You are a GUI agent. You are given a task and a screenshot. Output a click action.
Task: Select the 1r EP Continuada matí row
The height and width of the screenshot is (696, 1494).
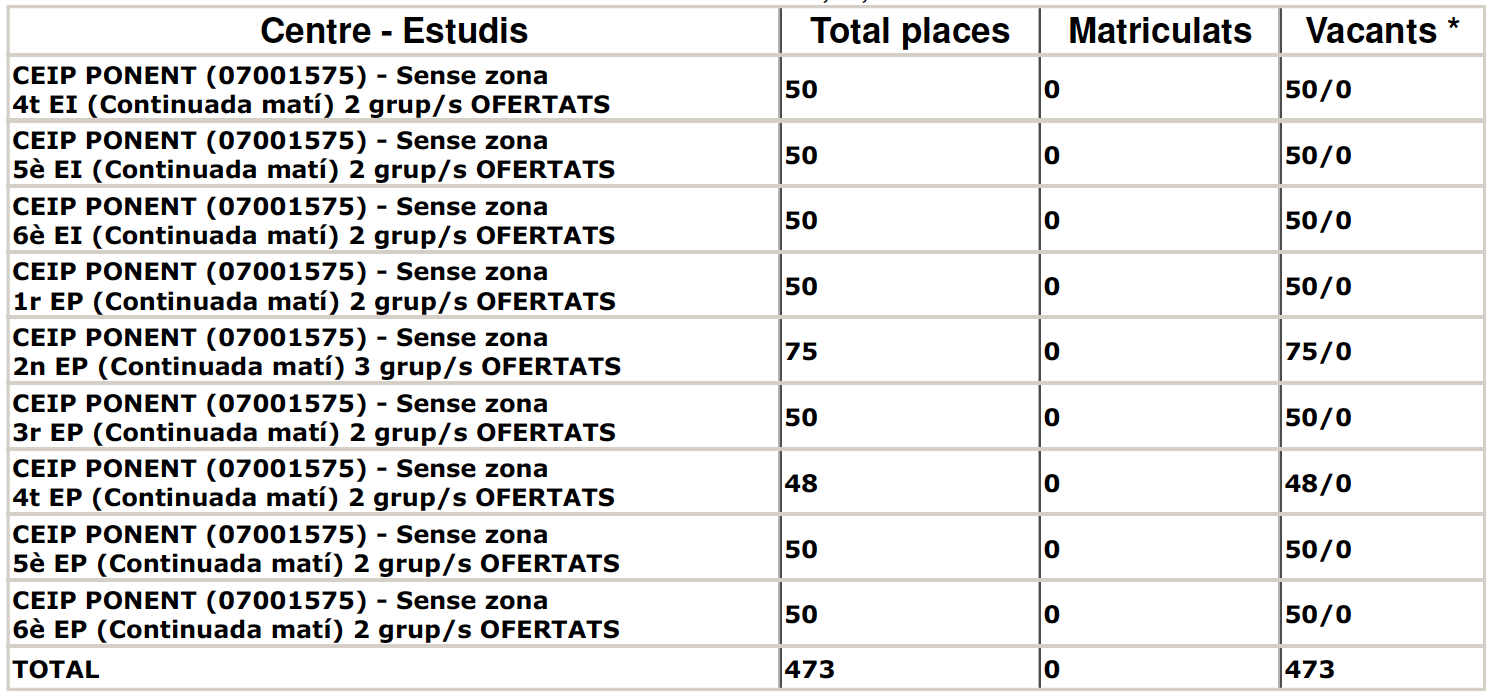746,286
